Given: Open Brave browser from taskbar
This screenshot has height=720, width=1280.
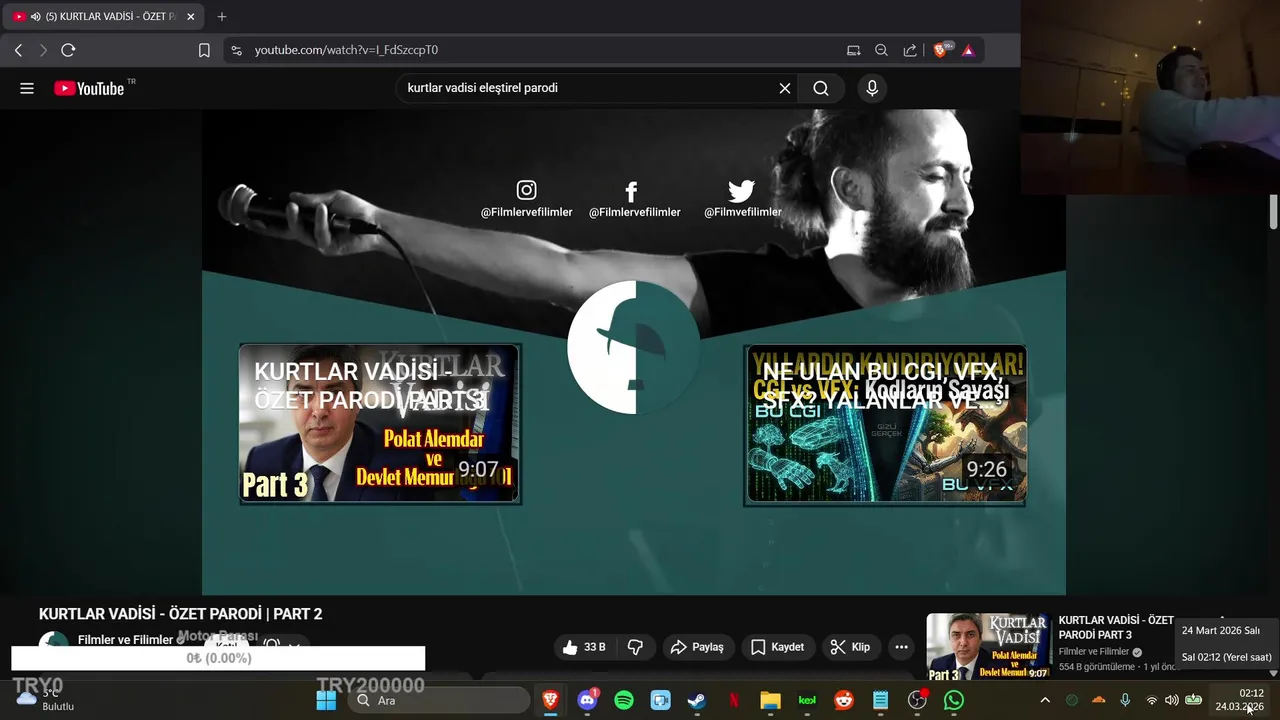Looking at the screenshot, I should [x=550, y=700].
